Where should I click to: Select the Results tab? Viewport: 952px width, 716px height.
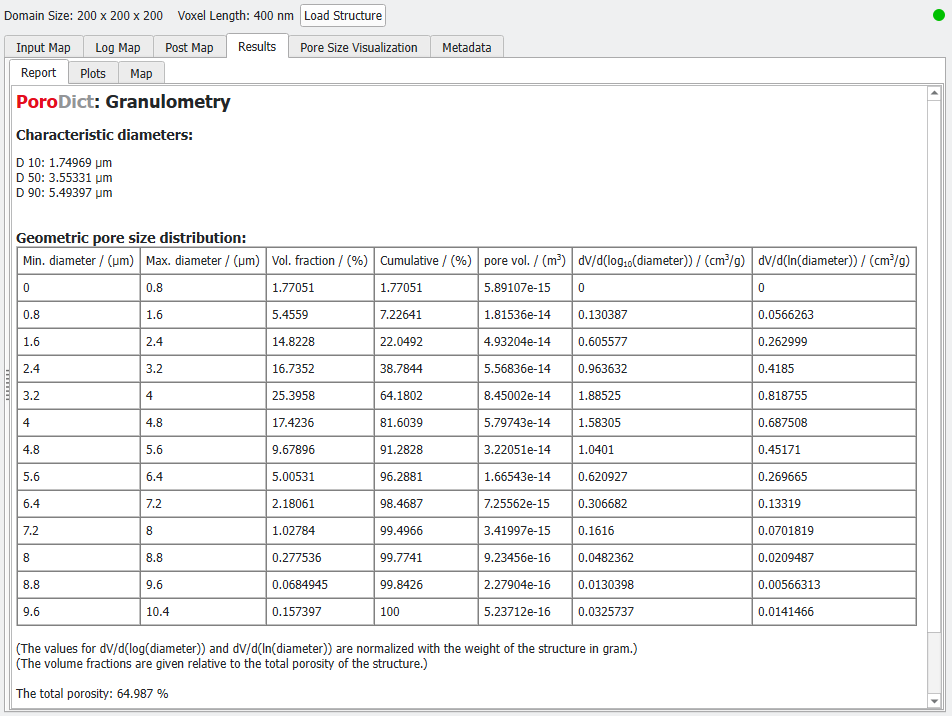257,47
